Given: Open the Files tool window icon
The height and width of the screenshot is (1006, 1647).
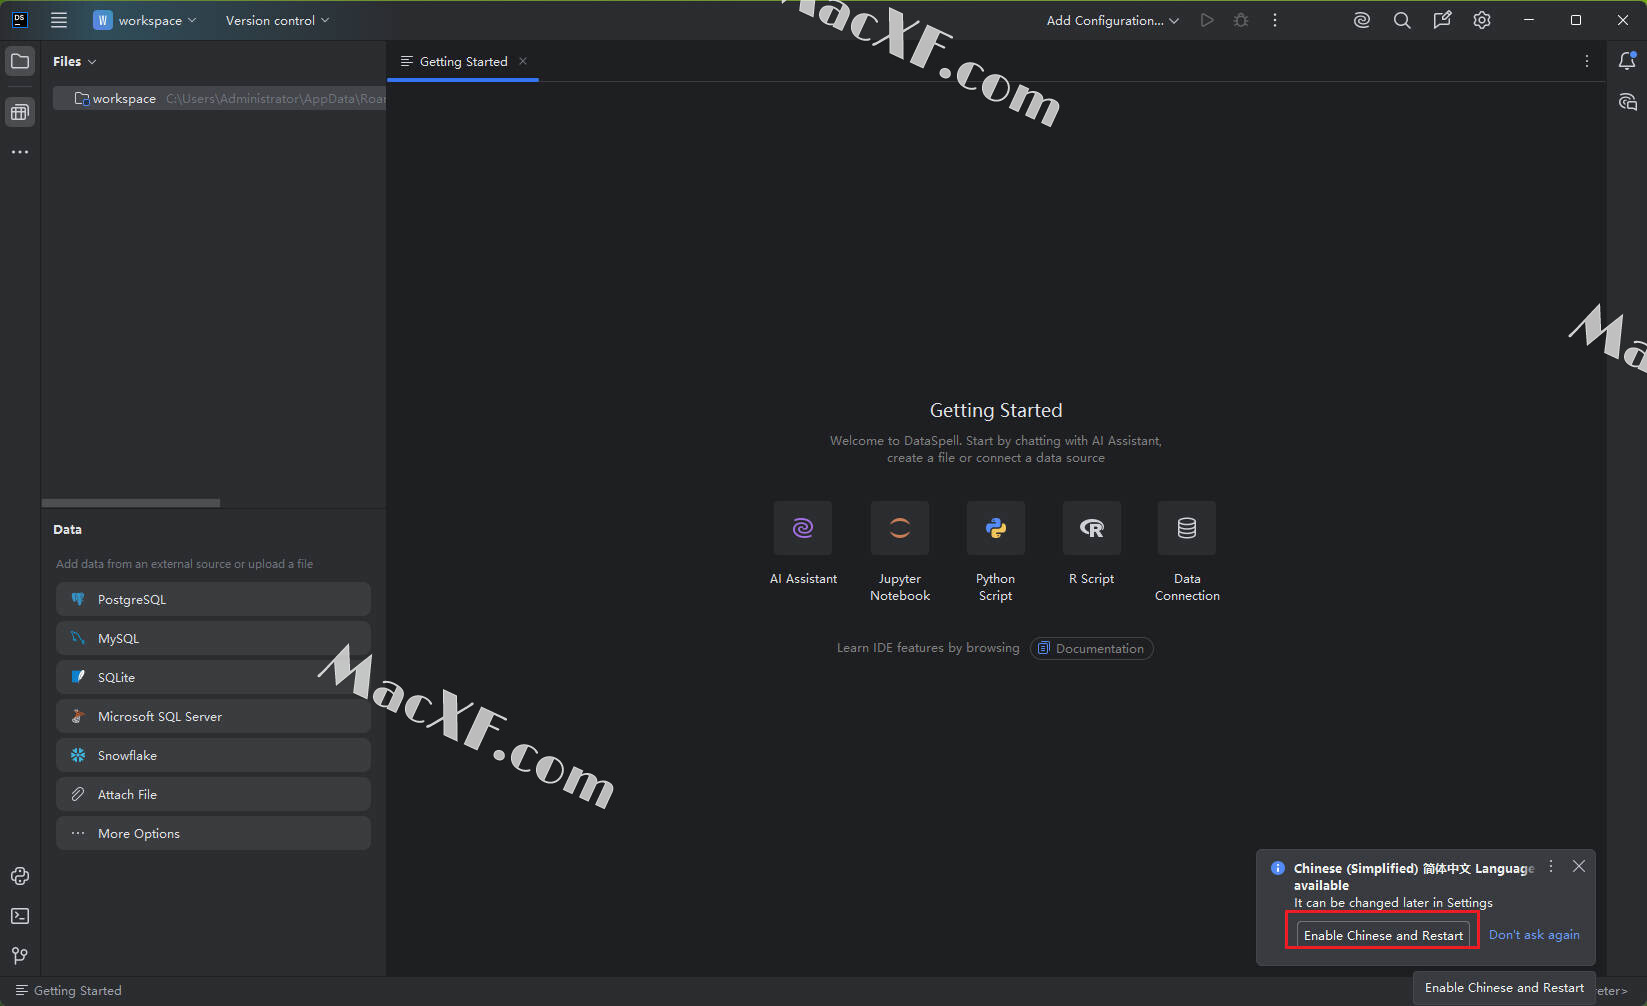Looking at the screenshot, I should pyautogui.click(x=20, y=62).
